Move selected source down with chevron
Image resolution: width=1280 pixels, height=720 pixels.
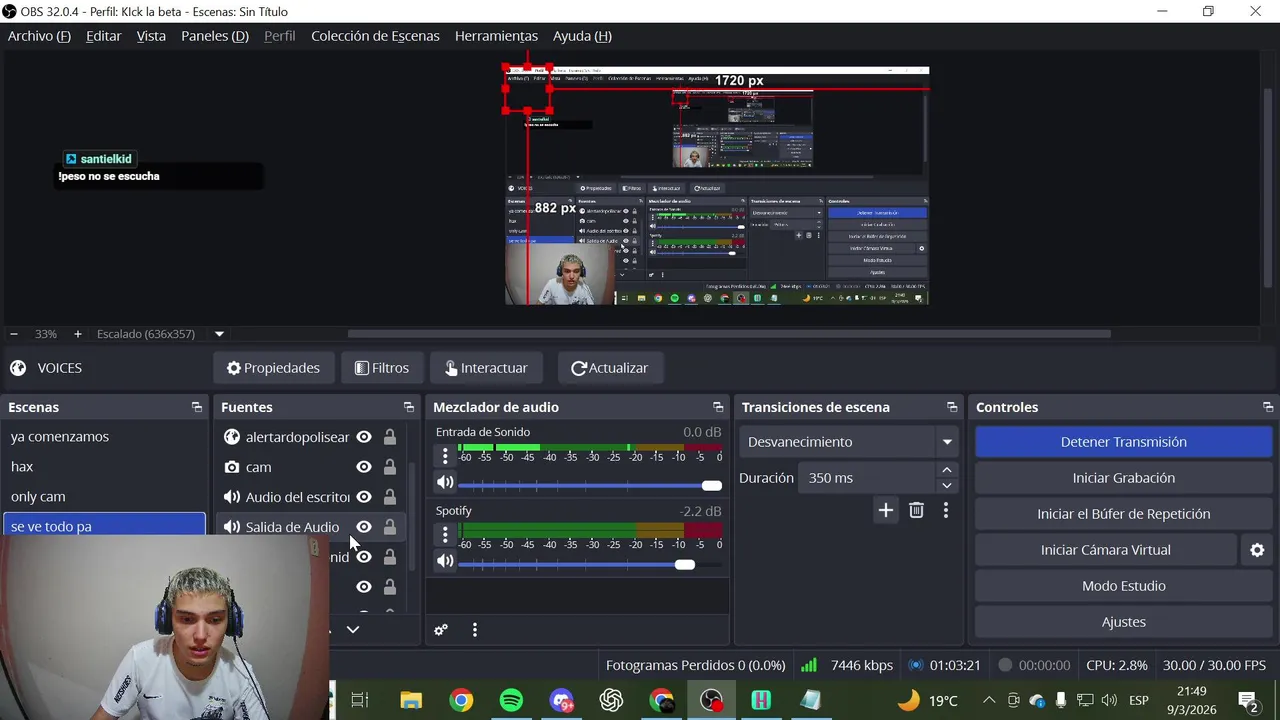(x=353, y=630)
